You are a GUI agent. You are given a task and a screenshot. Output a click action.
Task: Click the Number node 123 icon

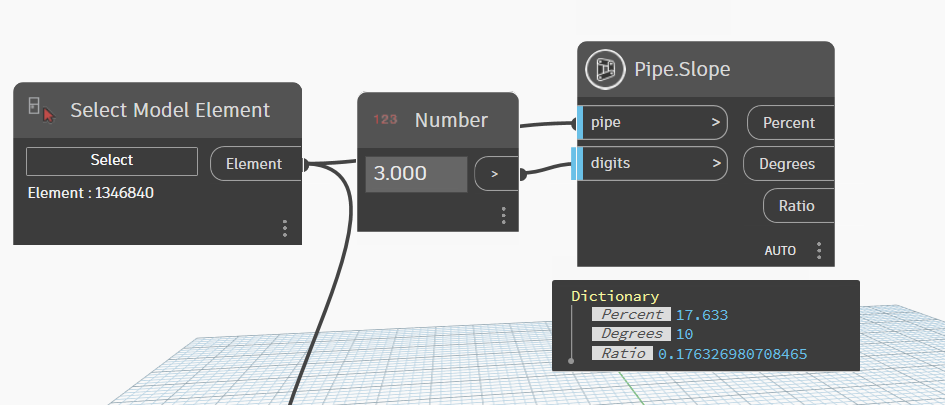(385, 120)
